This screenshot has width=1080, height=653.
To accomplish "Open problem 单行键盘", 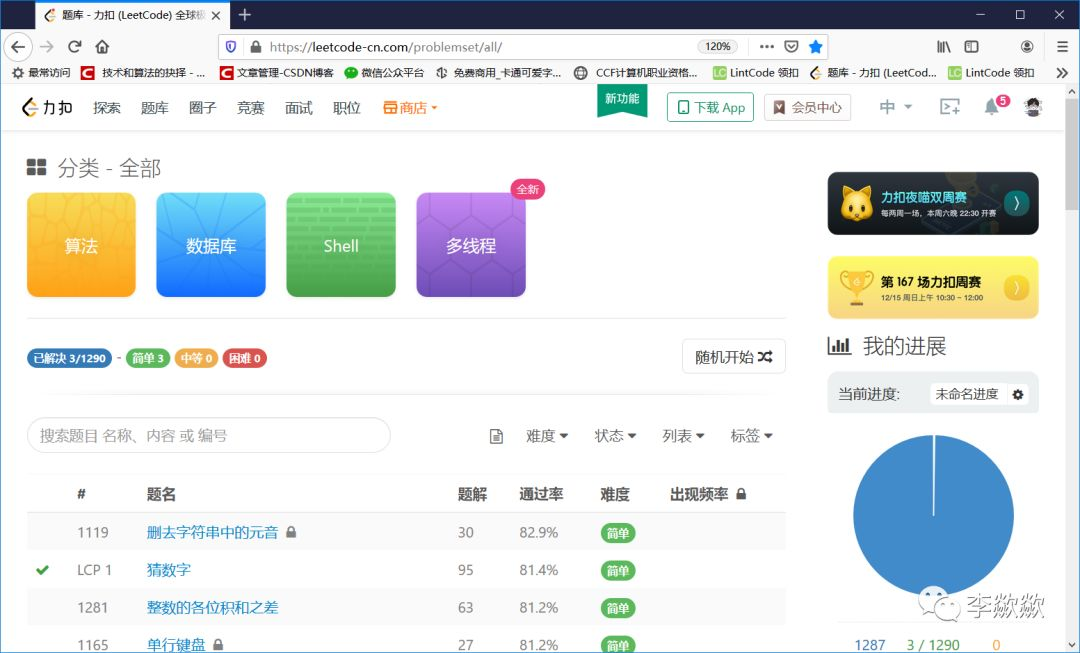I will click(176, 645).
